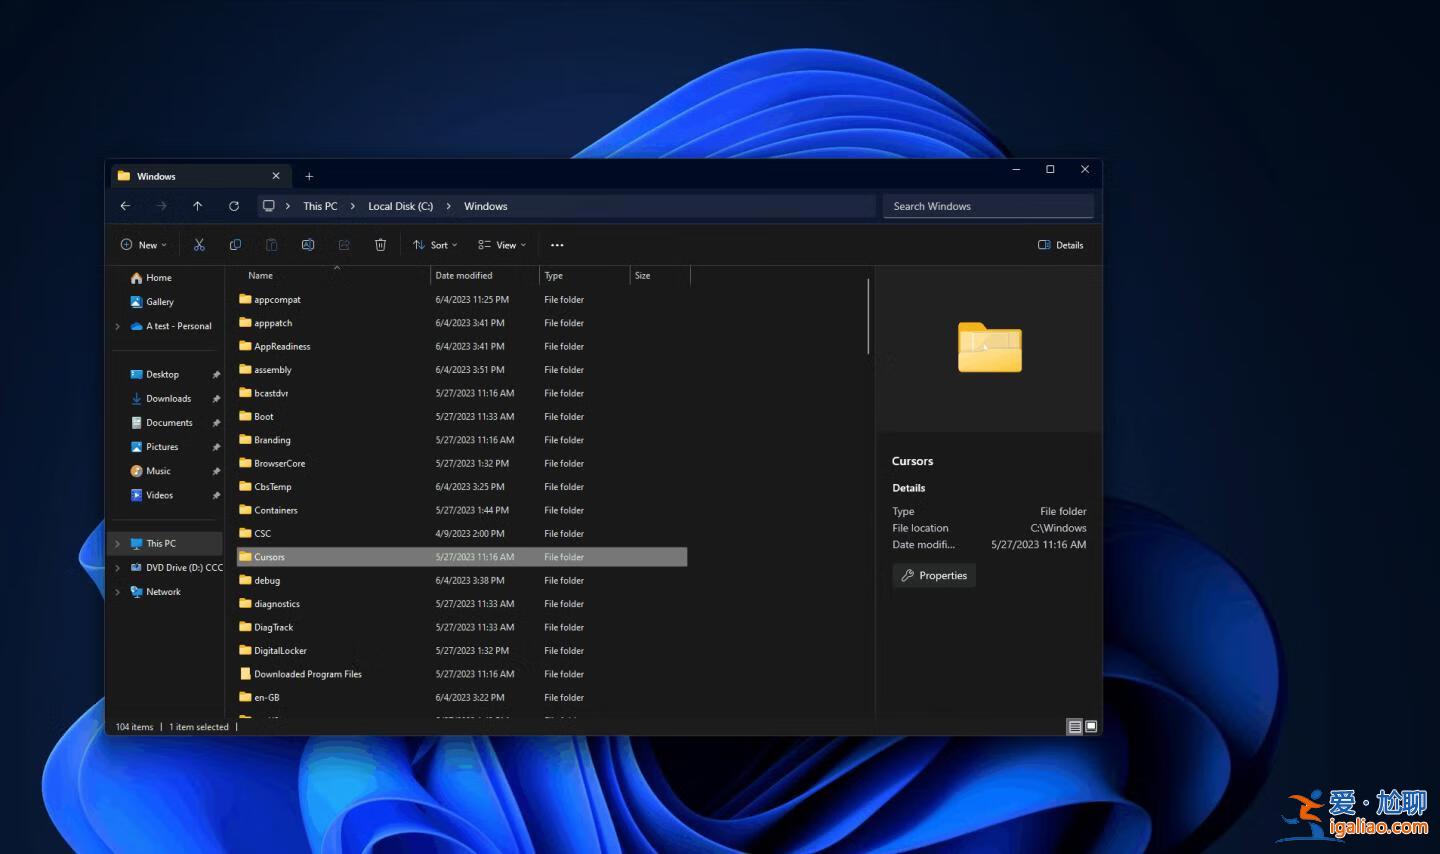Open the See more ellipsis menu
This screenshot has height=854, width=1440.
pos(557,244)
